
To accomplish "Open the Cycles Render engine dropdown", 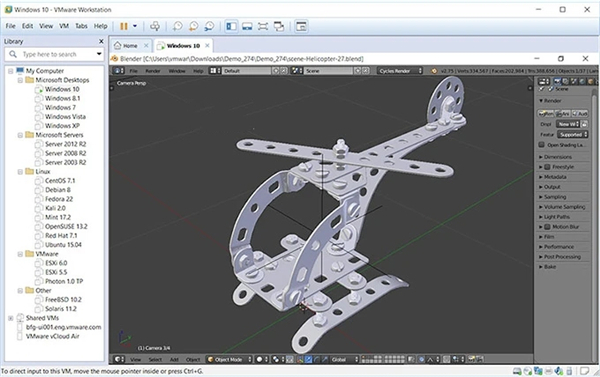I will (400, 71).
